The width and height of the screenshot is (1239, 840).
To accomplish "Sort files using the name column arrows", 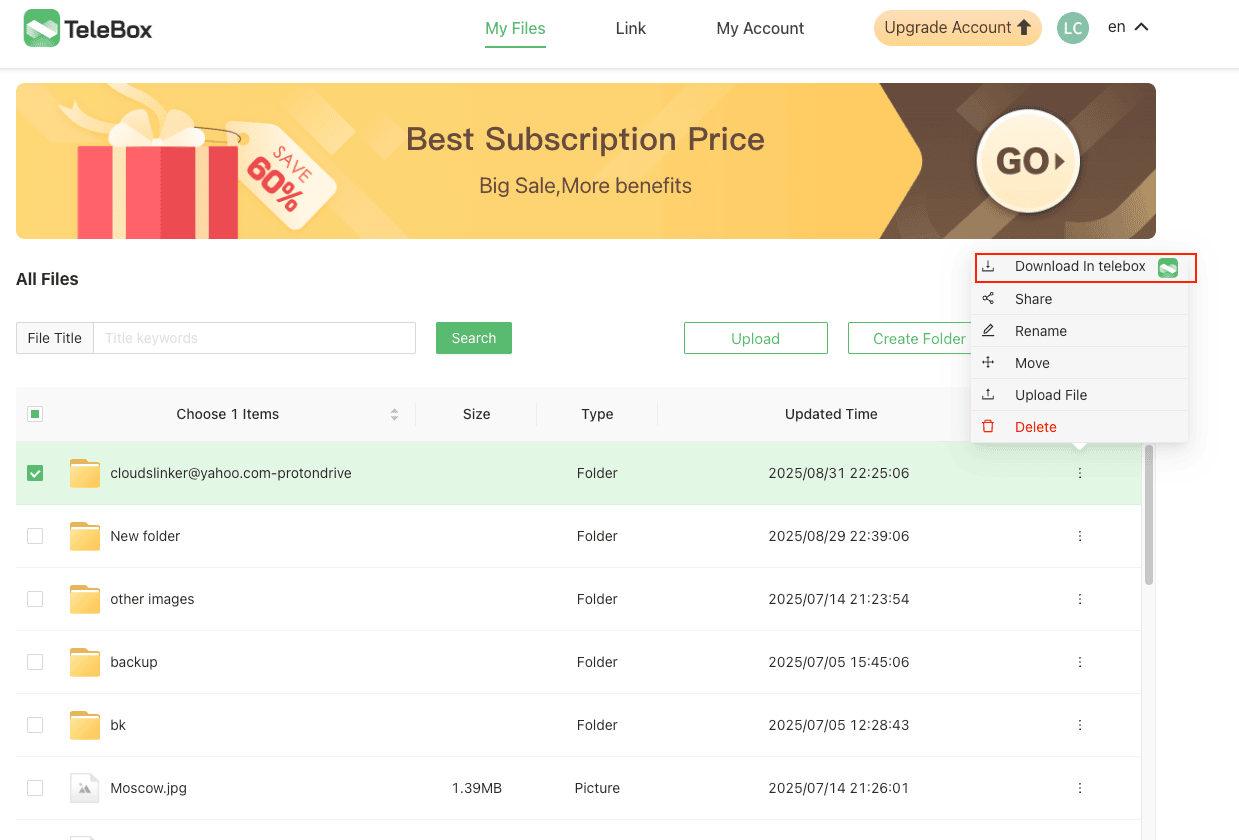I will coord(395,414).
